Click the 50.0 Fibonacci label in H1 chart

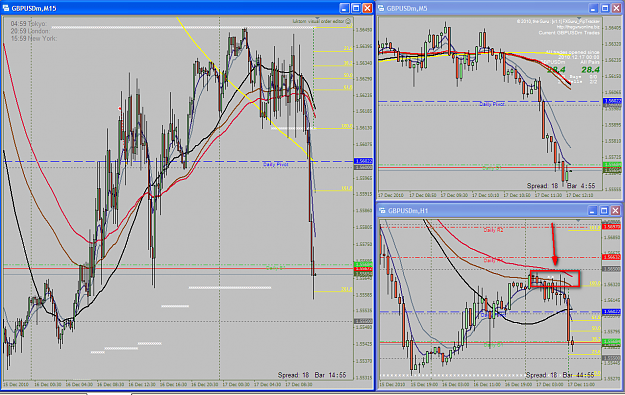[596, 328]
